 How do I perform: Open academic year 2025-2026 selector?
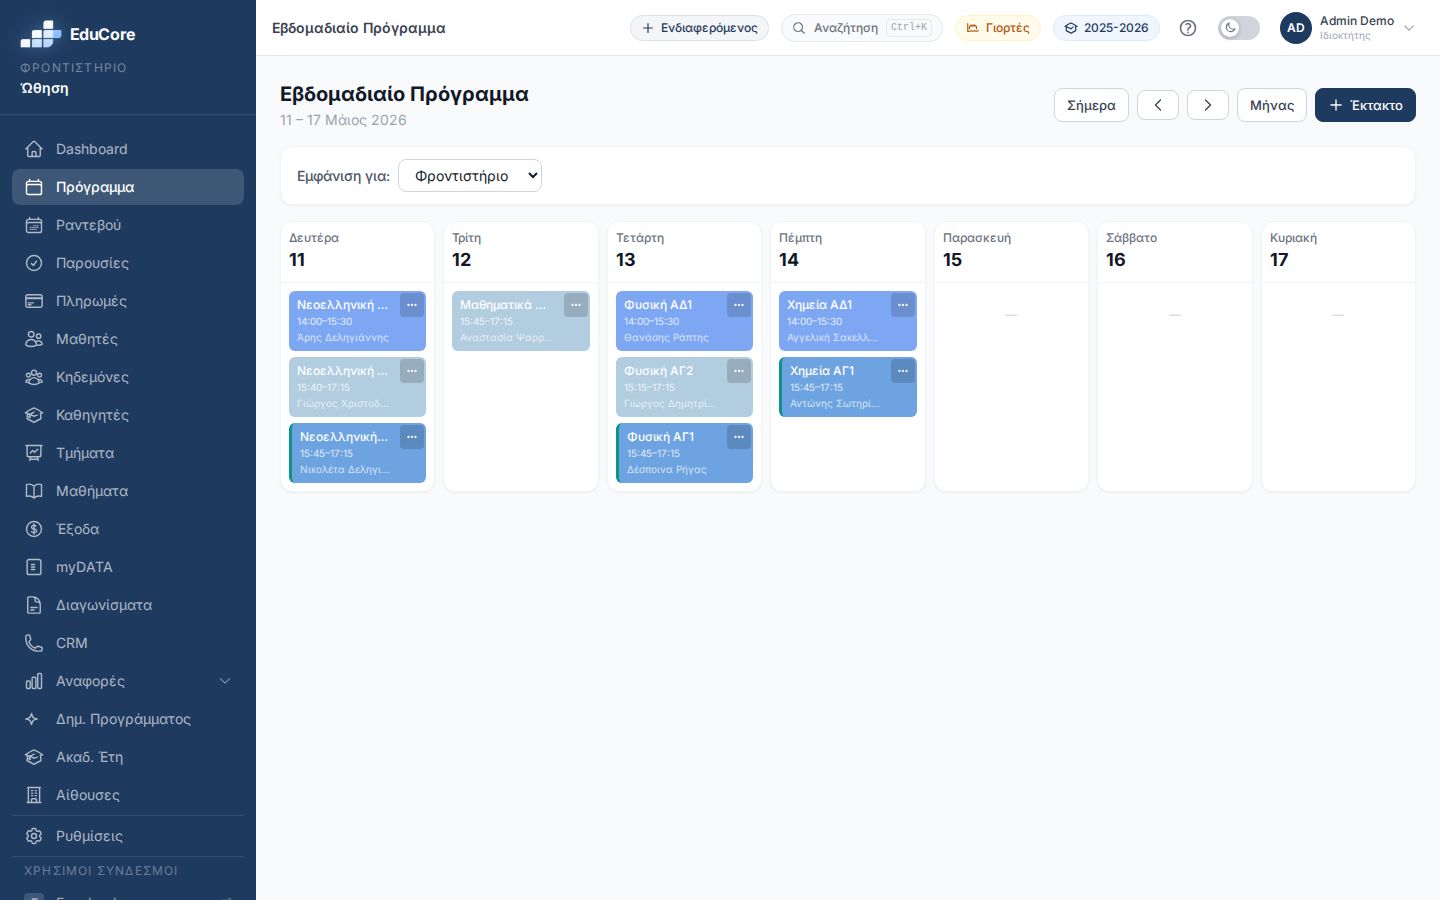click(x=1106, y=28)
